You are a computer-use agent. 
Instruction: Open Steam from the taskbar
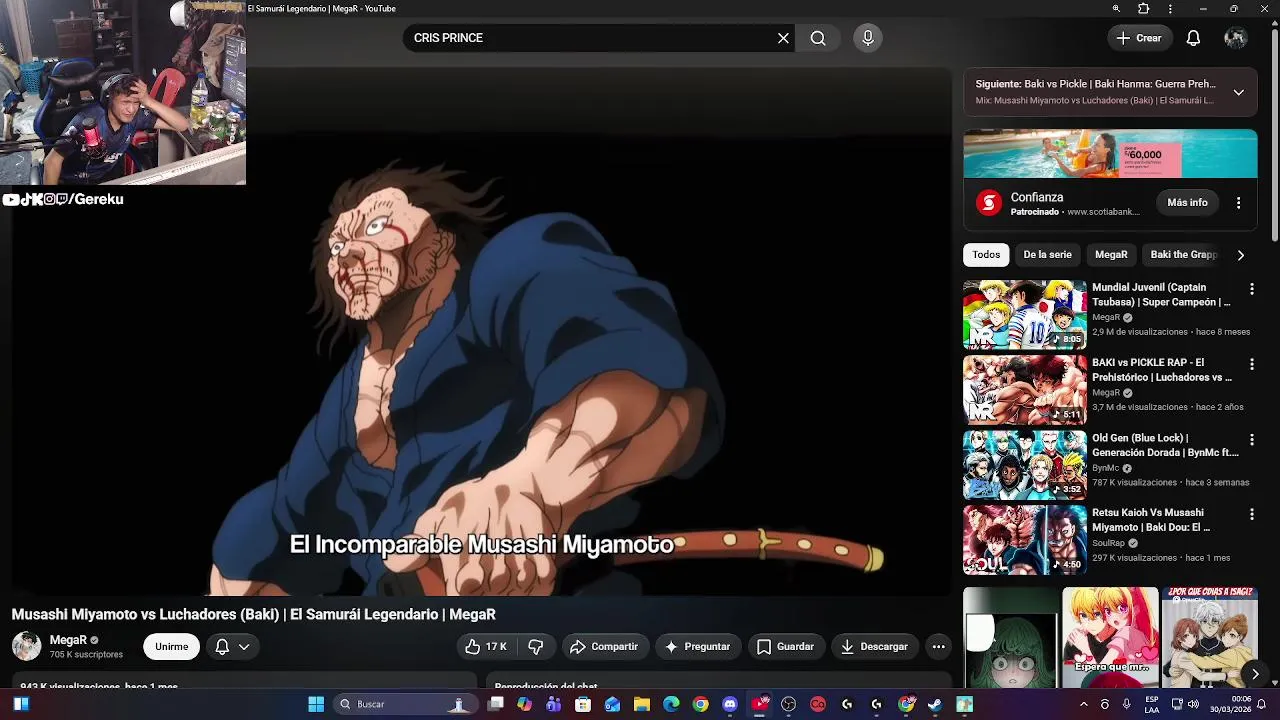click(934, 704)
